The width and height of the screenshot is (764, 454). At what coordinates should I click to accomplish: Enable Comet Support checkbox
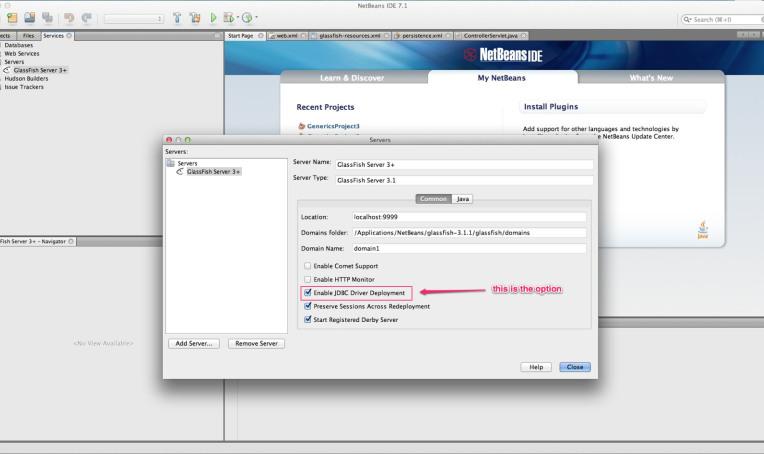pos(307,265)
